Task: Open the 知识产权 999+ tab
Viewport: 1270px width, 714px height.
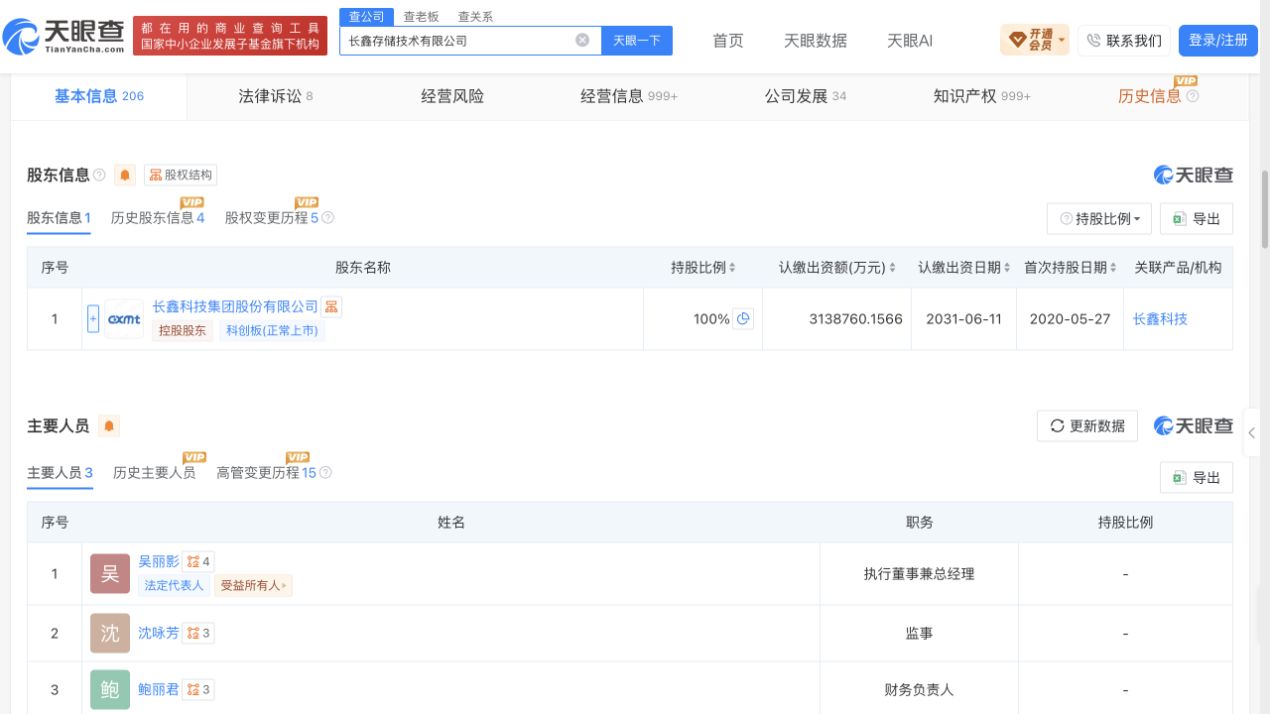Action: [981, 96]
